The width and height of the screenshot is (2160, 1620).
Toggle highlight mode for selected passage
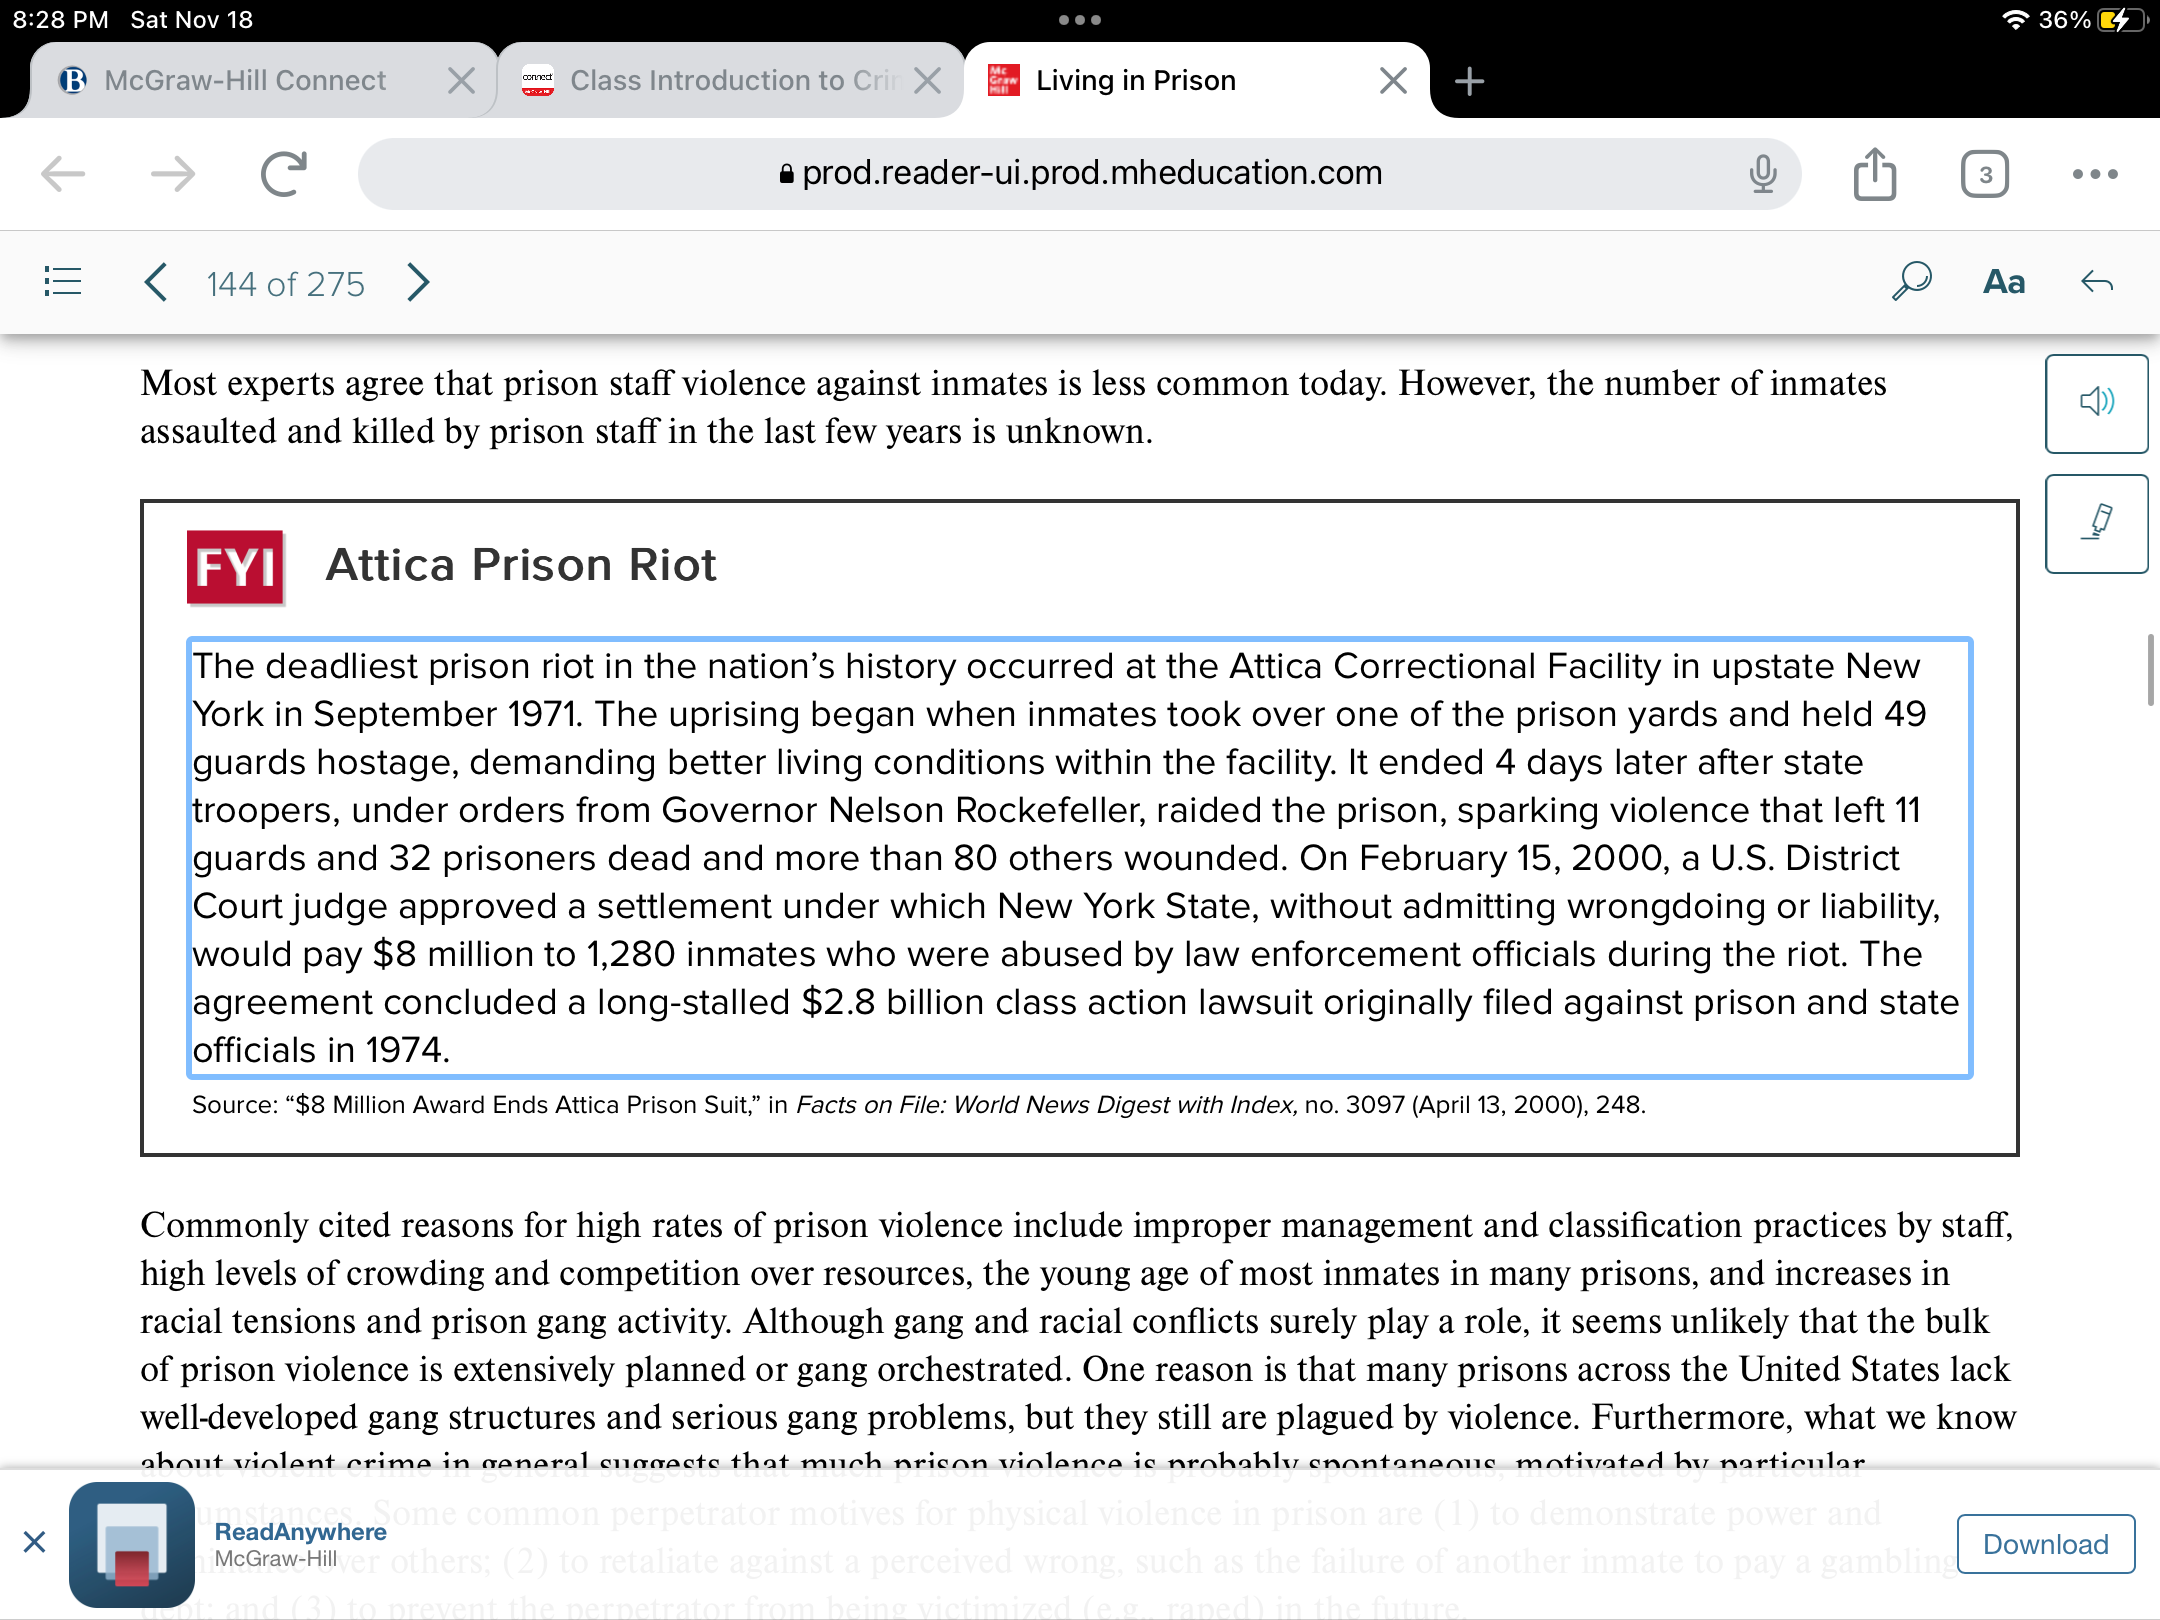click(2097, 523)
